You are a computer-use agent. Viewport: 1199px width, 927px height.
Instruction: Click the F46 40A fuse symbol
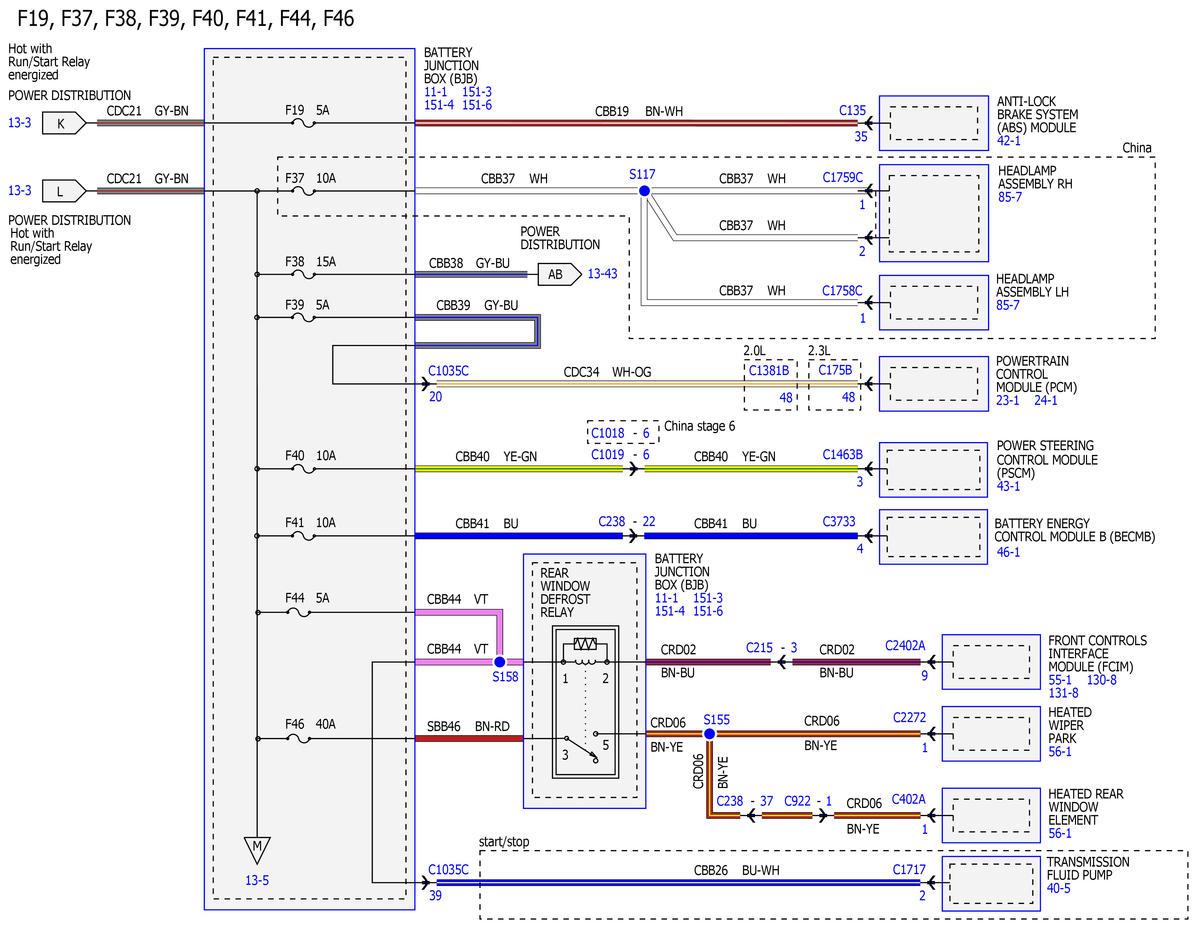click(x=298, y=739)
